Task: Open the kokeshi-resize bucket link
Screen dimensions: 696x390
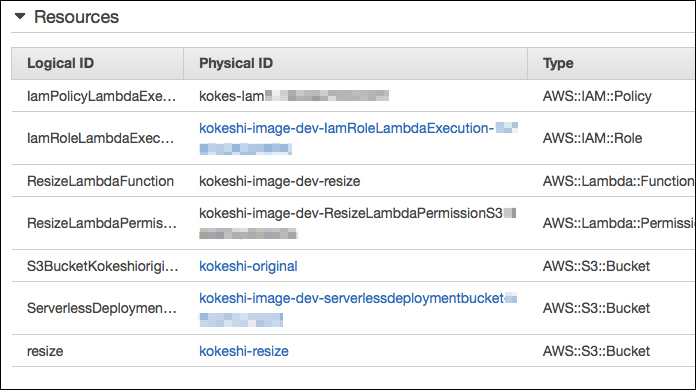Action: [244, 351]
